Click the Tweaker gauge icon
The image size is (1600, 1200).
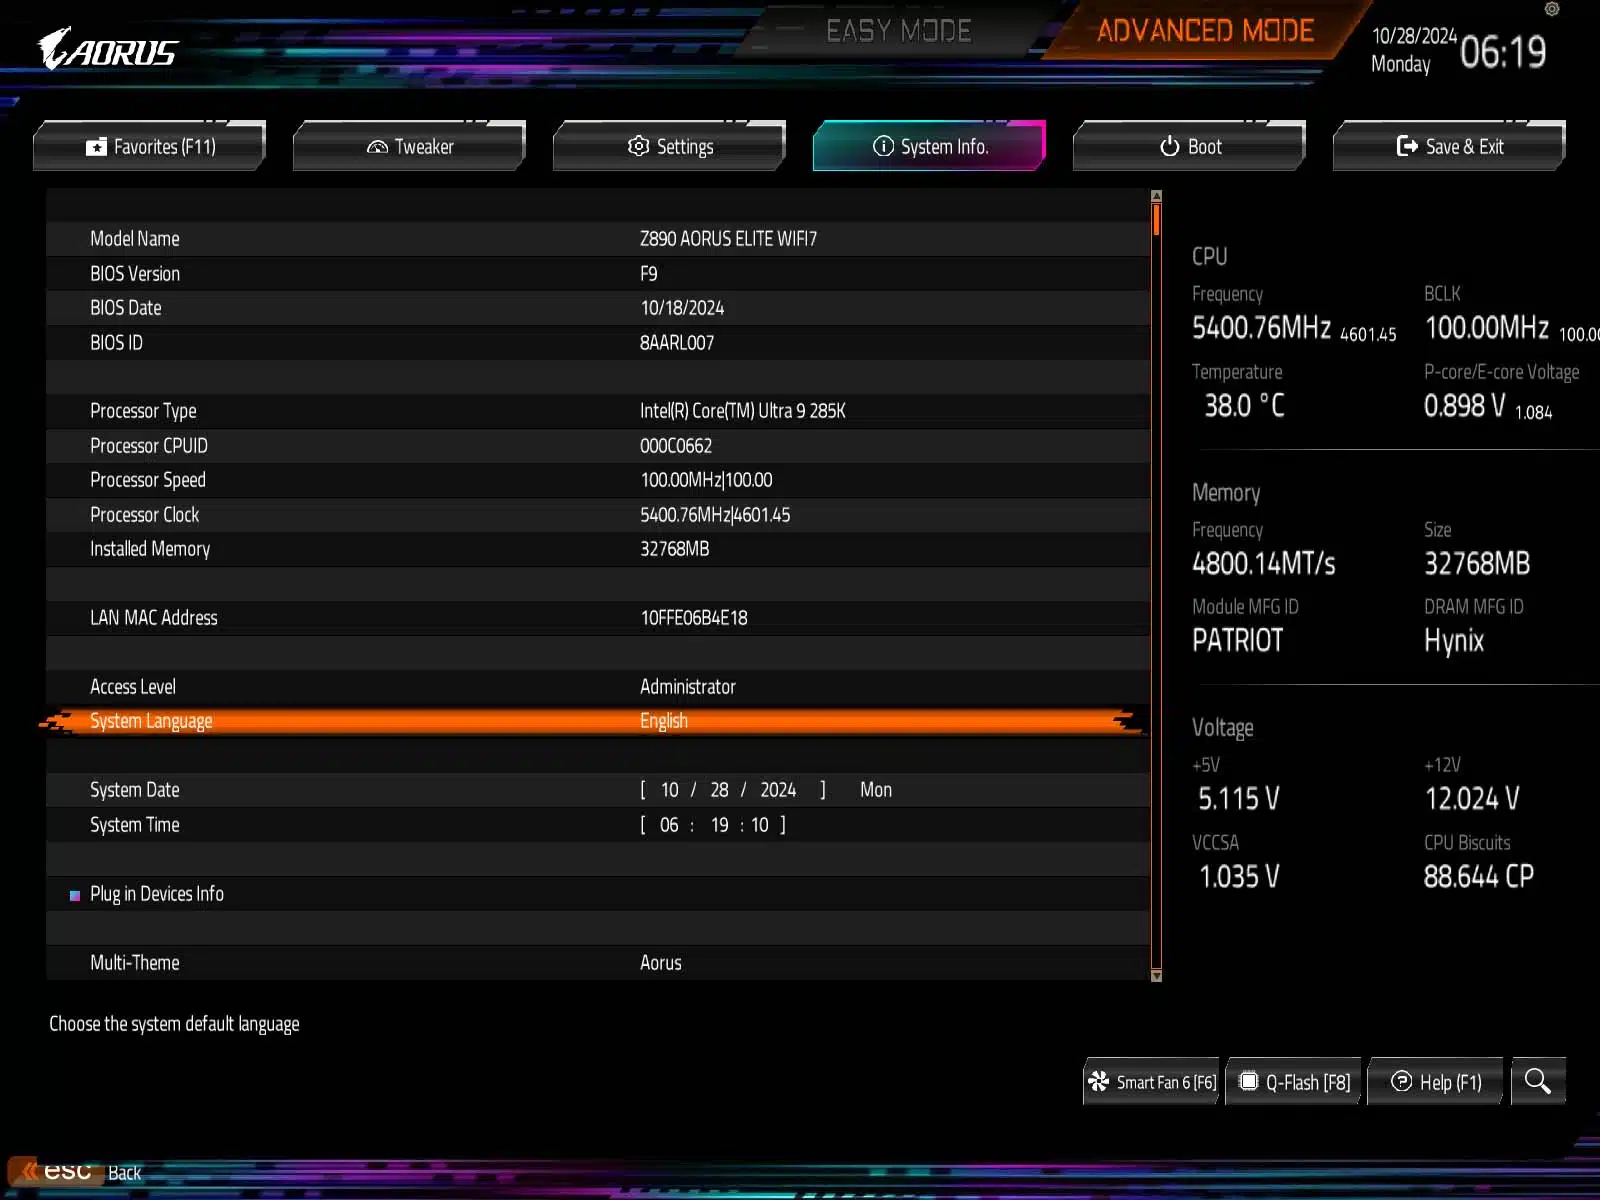[x=377, y=147]
